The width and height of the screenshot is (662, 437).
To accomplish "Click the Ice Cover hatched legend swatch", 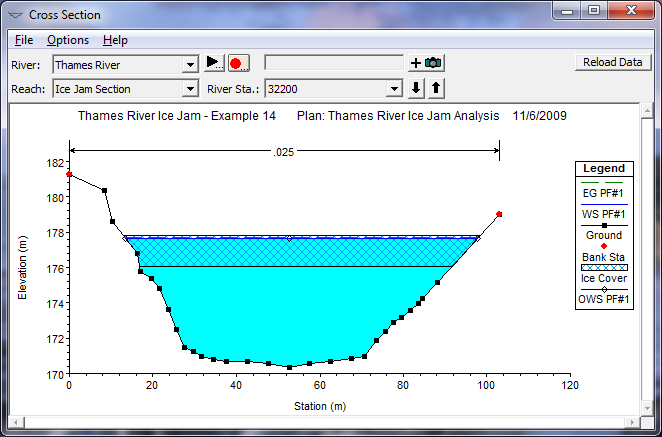I will 604,267.
